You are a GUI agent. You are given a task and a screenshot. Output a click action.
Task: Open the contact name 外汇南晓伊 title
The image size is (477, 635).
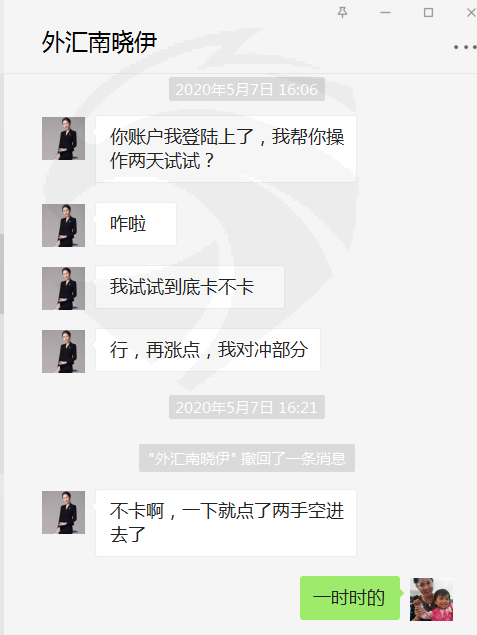[x=99, y=42]
